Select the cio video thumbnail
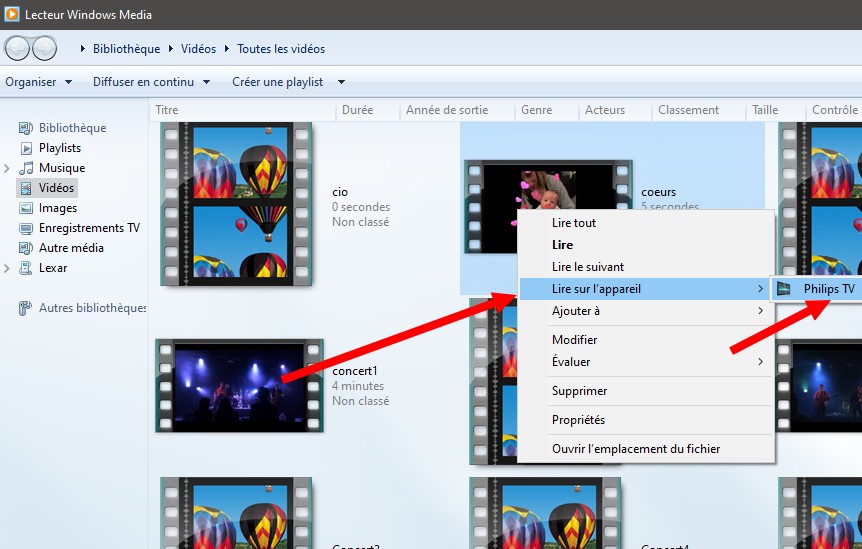The image size is (862, 549). [236, 204]
